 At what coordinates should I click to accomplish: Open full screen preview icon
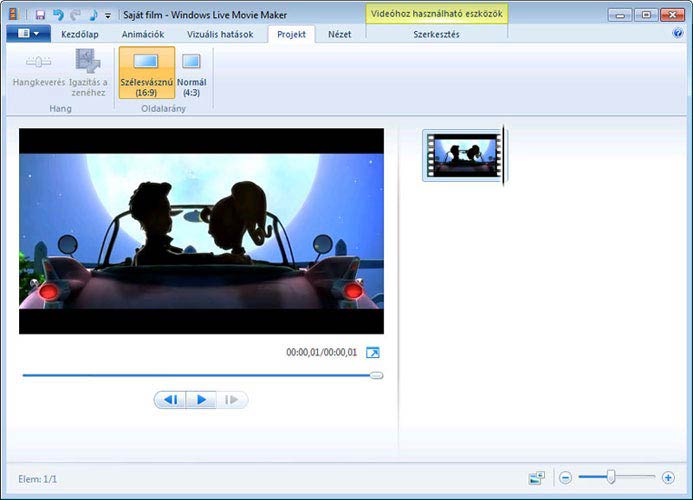pyautogui.click(x=373, y=352)
